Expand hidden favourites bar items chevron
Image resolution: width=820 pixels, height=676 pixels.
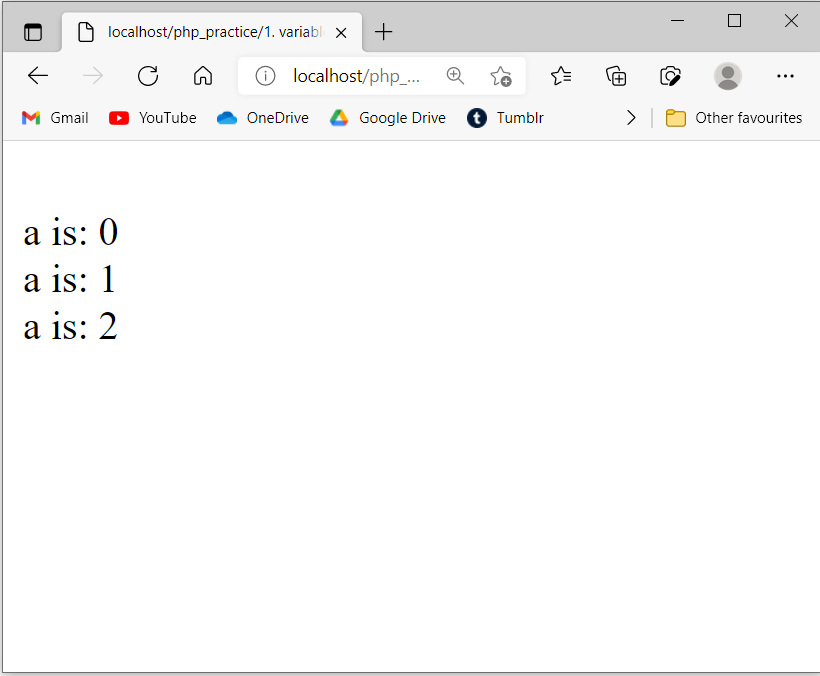631,118
